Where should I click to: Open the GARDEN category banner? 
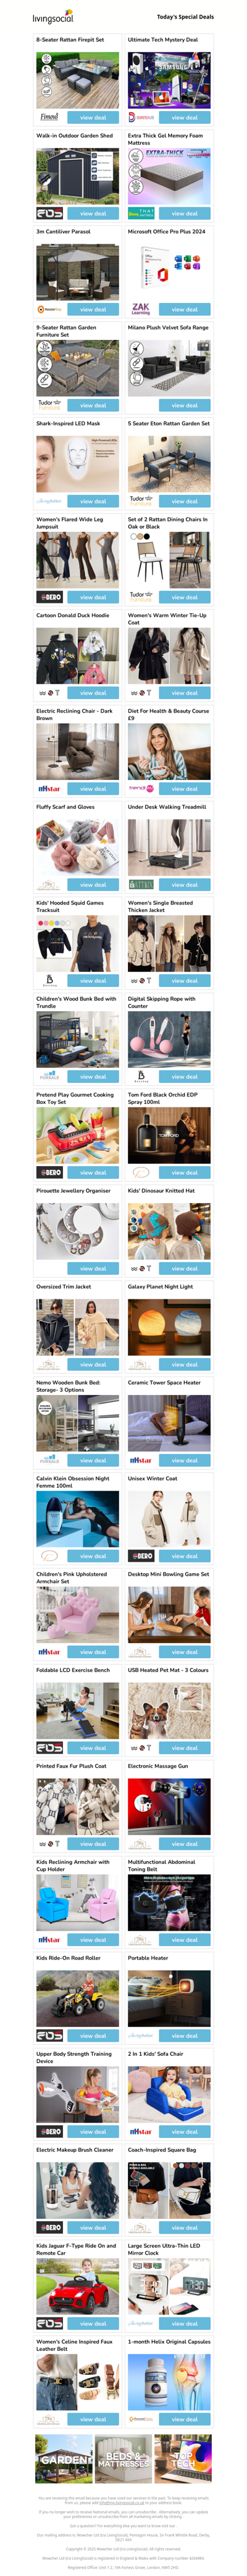[64, 2459]
